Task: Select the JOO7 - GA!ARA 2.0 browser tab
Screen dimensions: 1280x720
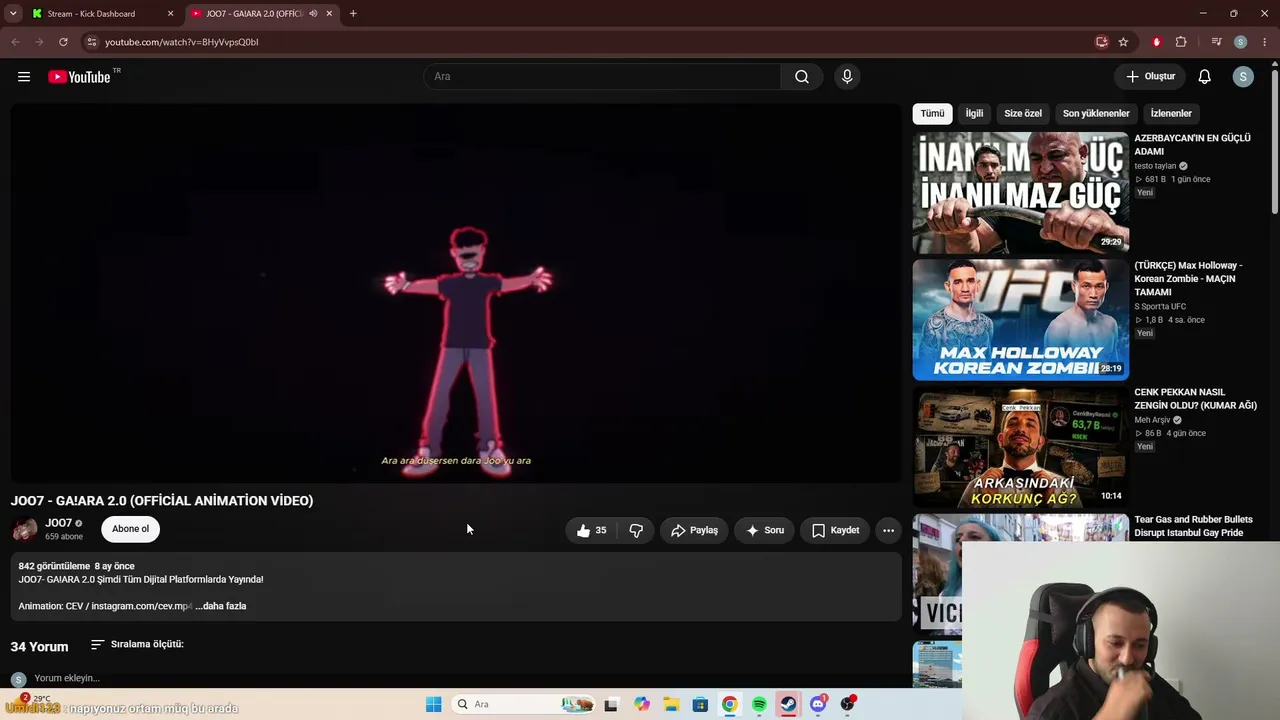Action: (262, 14)
